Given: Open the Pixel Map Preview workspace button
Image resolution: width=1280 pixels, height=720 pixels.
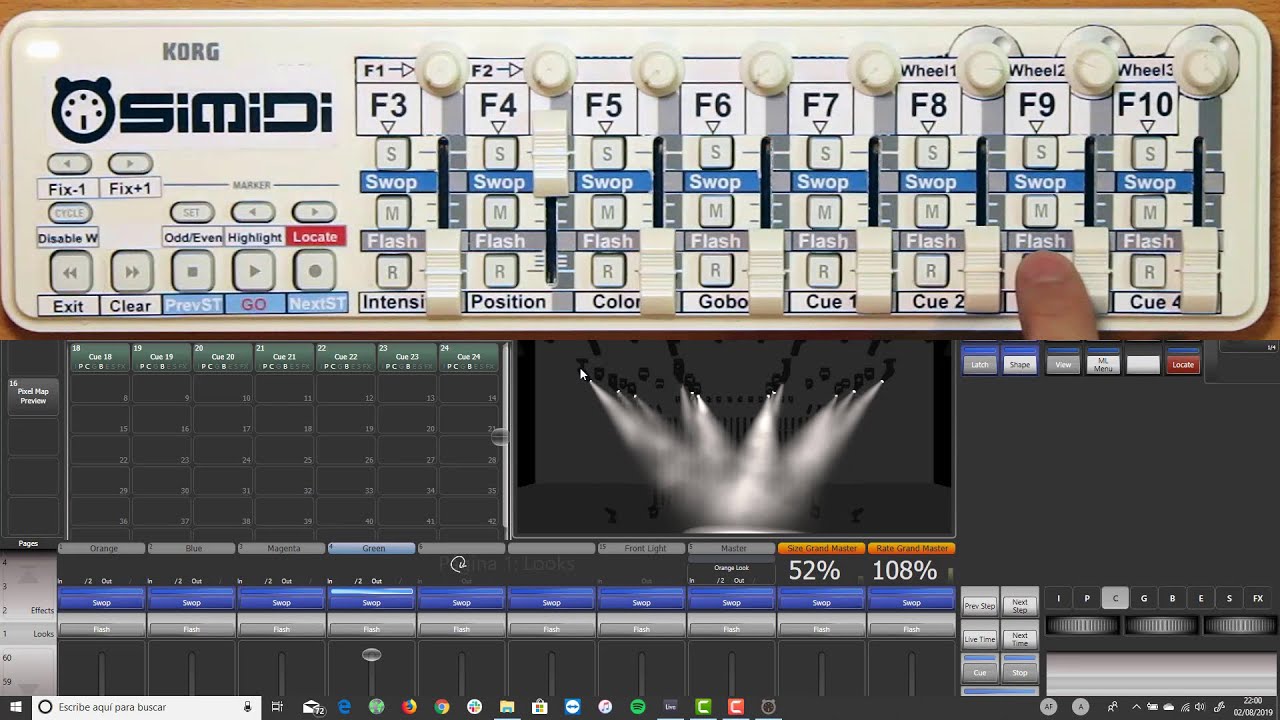Looking at the screenshot, I should point(33,396).
